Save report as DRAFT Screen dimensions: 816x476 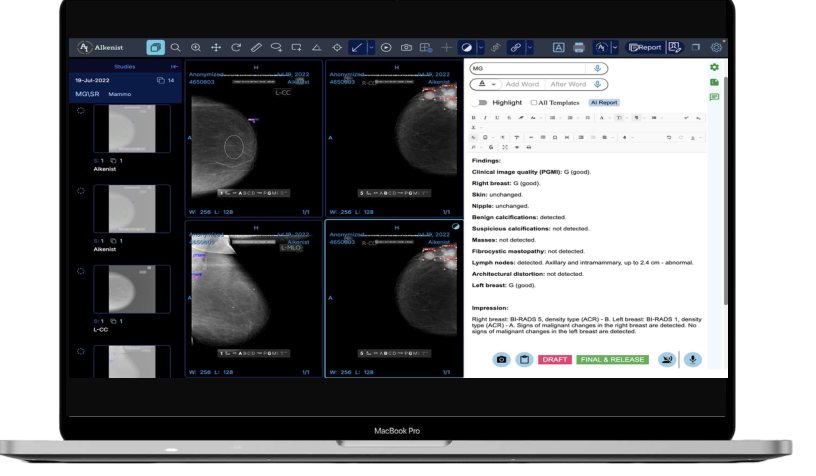pos(555,359)
